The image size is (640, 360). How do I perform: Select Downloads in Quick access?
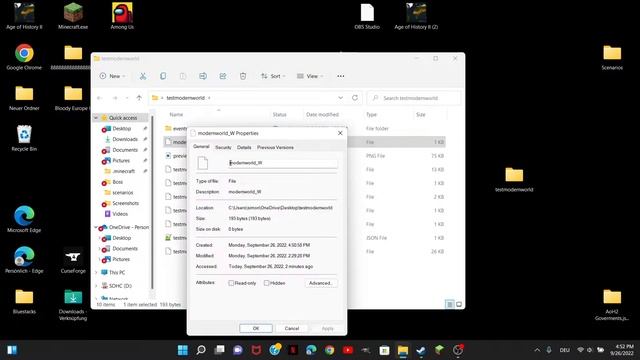coord(124,139)
